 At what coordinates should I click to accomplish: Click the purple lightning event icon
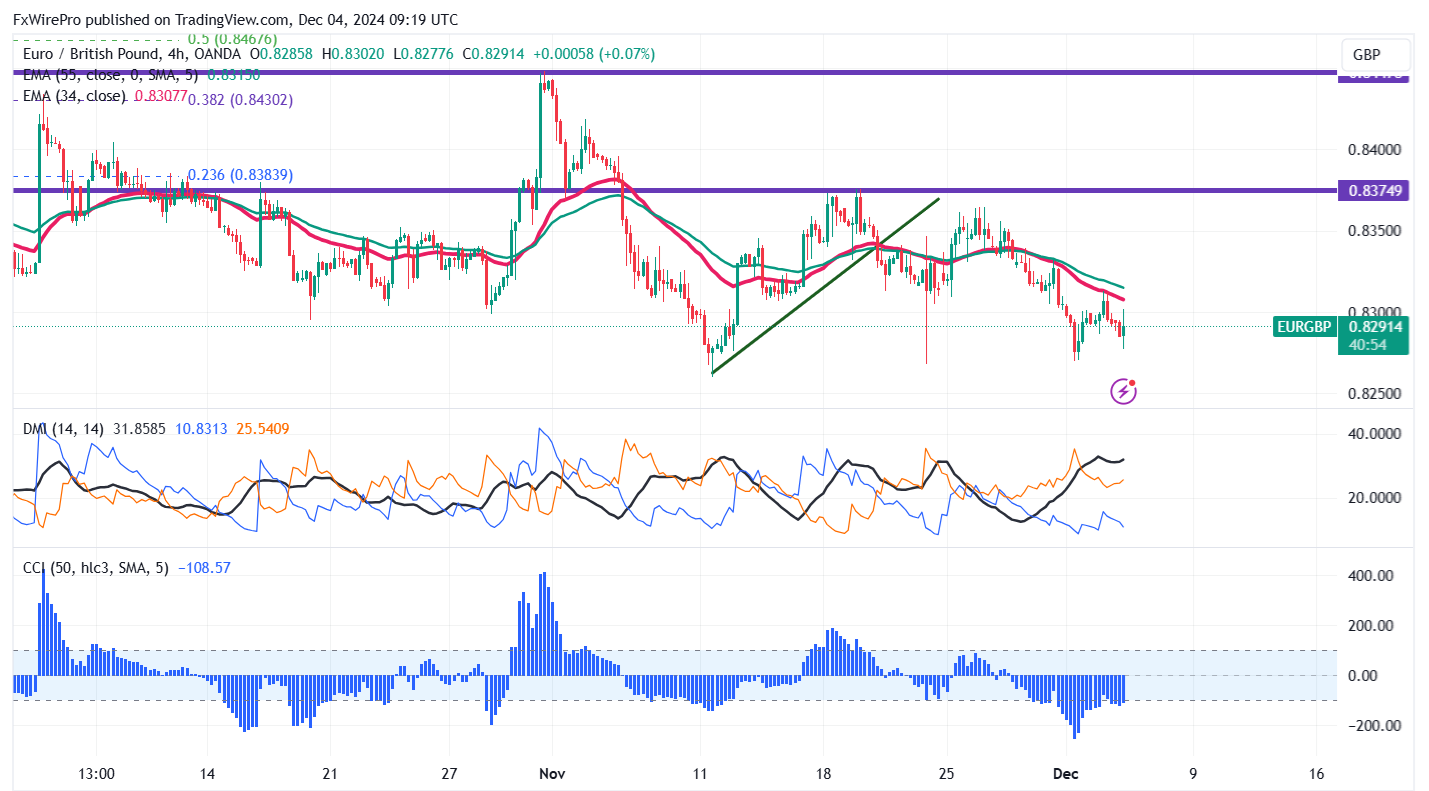click(x=1124, y=391)
